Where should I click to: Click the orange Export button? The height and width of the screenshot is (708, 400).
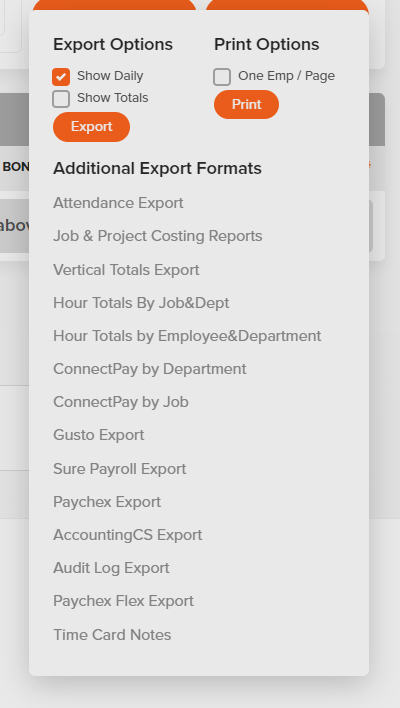click(x=92, y=127)
